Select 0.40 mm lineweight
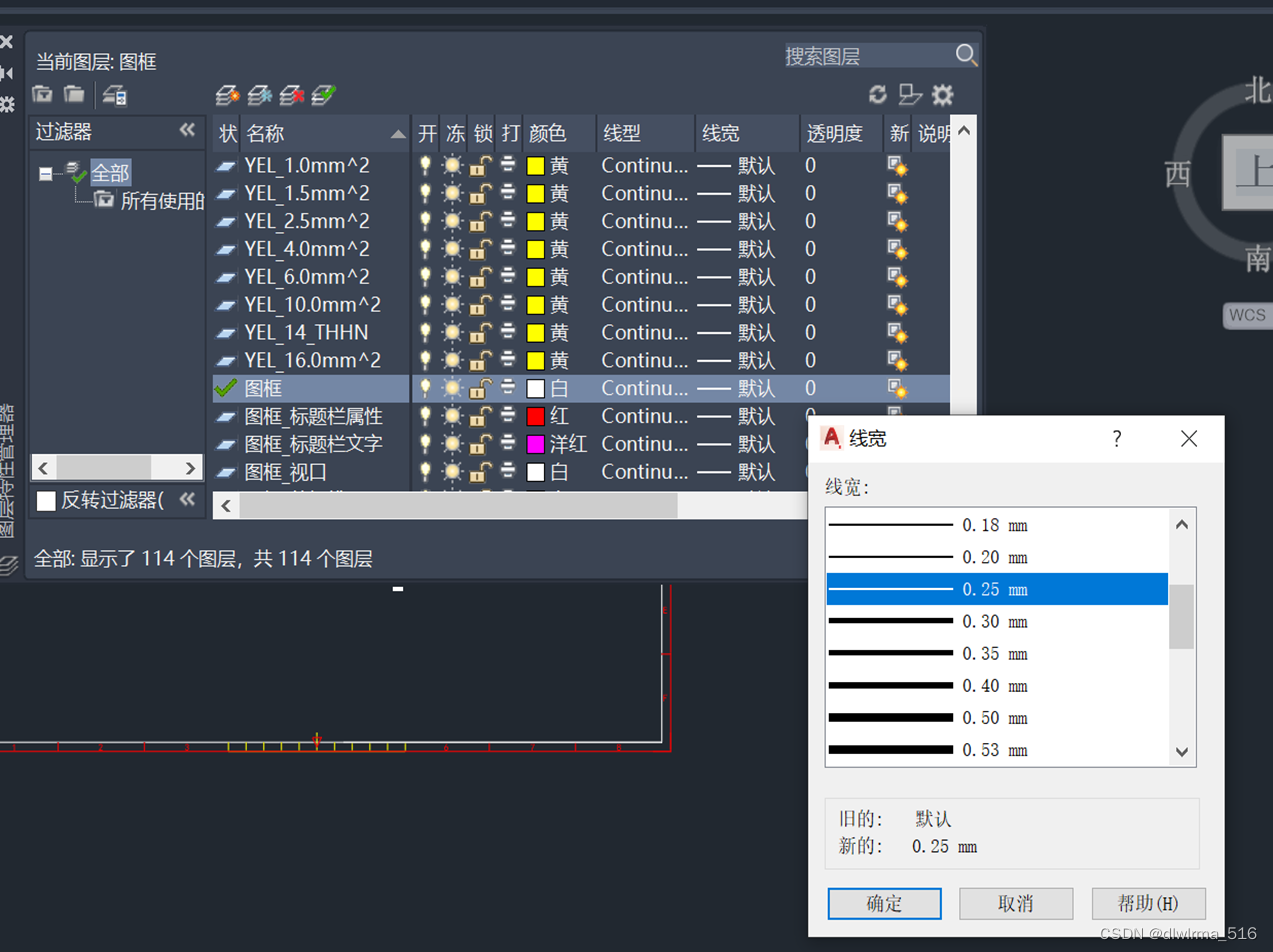1273x952 pixels. pos(997,685)
